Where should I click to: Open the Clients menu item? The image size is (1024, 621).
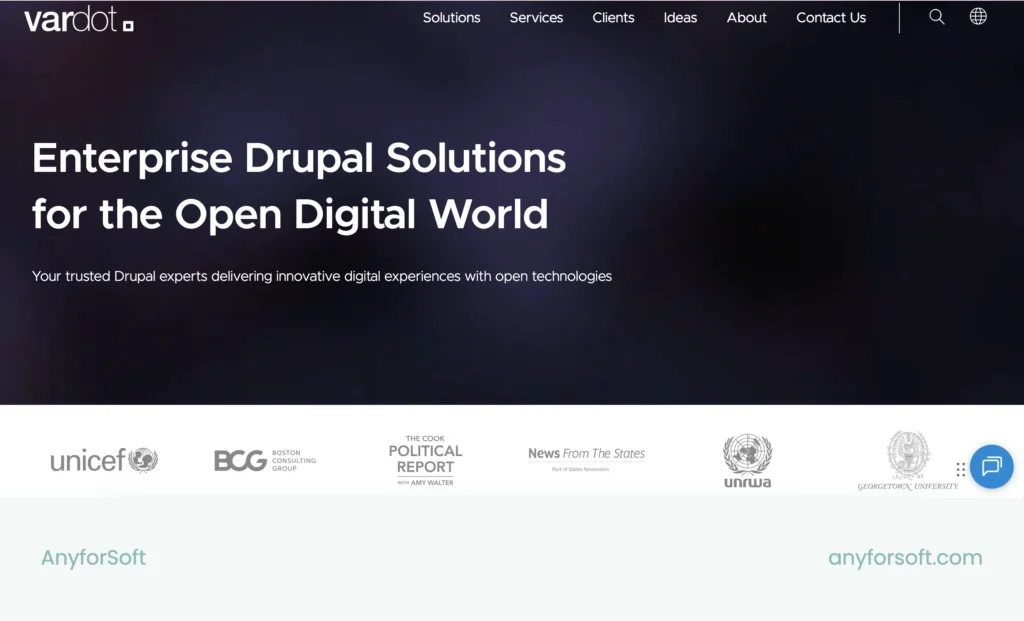point(613,18)
